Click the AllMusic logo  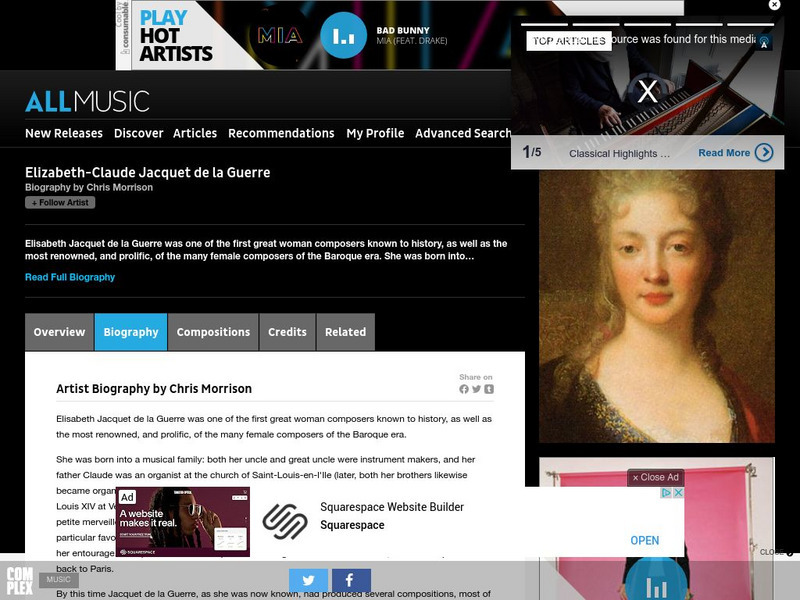(87, 101)
